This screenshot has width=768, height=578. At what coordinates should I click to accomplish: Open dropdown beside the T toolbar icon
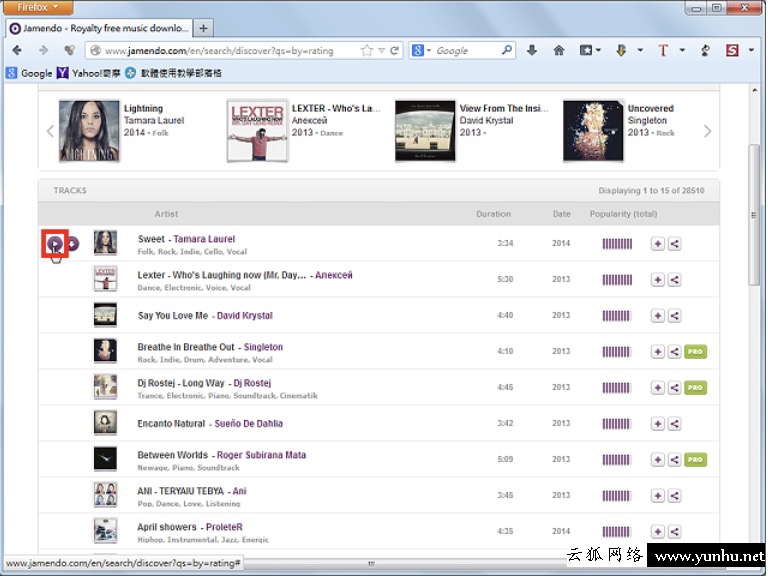click(682, 50)
